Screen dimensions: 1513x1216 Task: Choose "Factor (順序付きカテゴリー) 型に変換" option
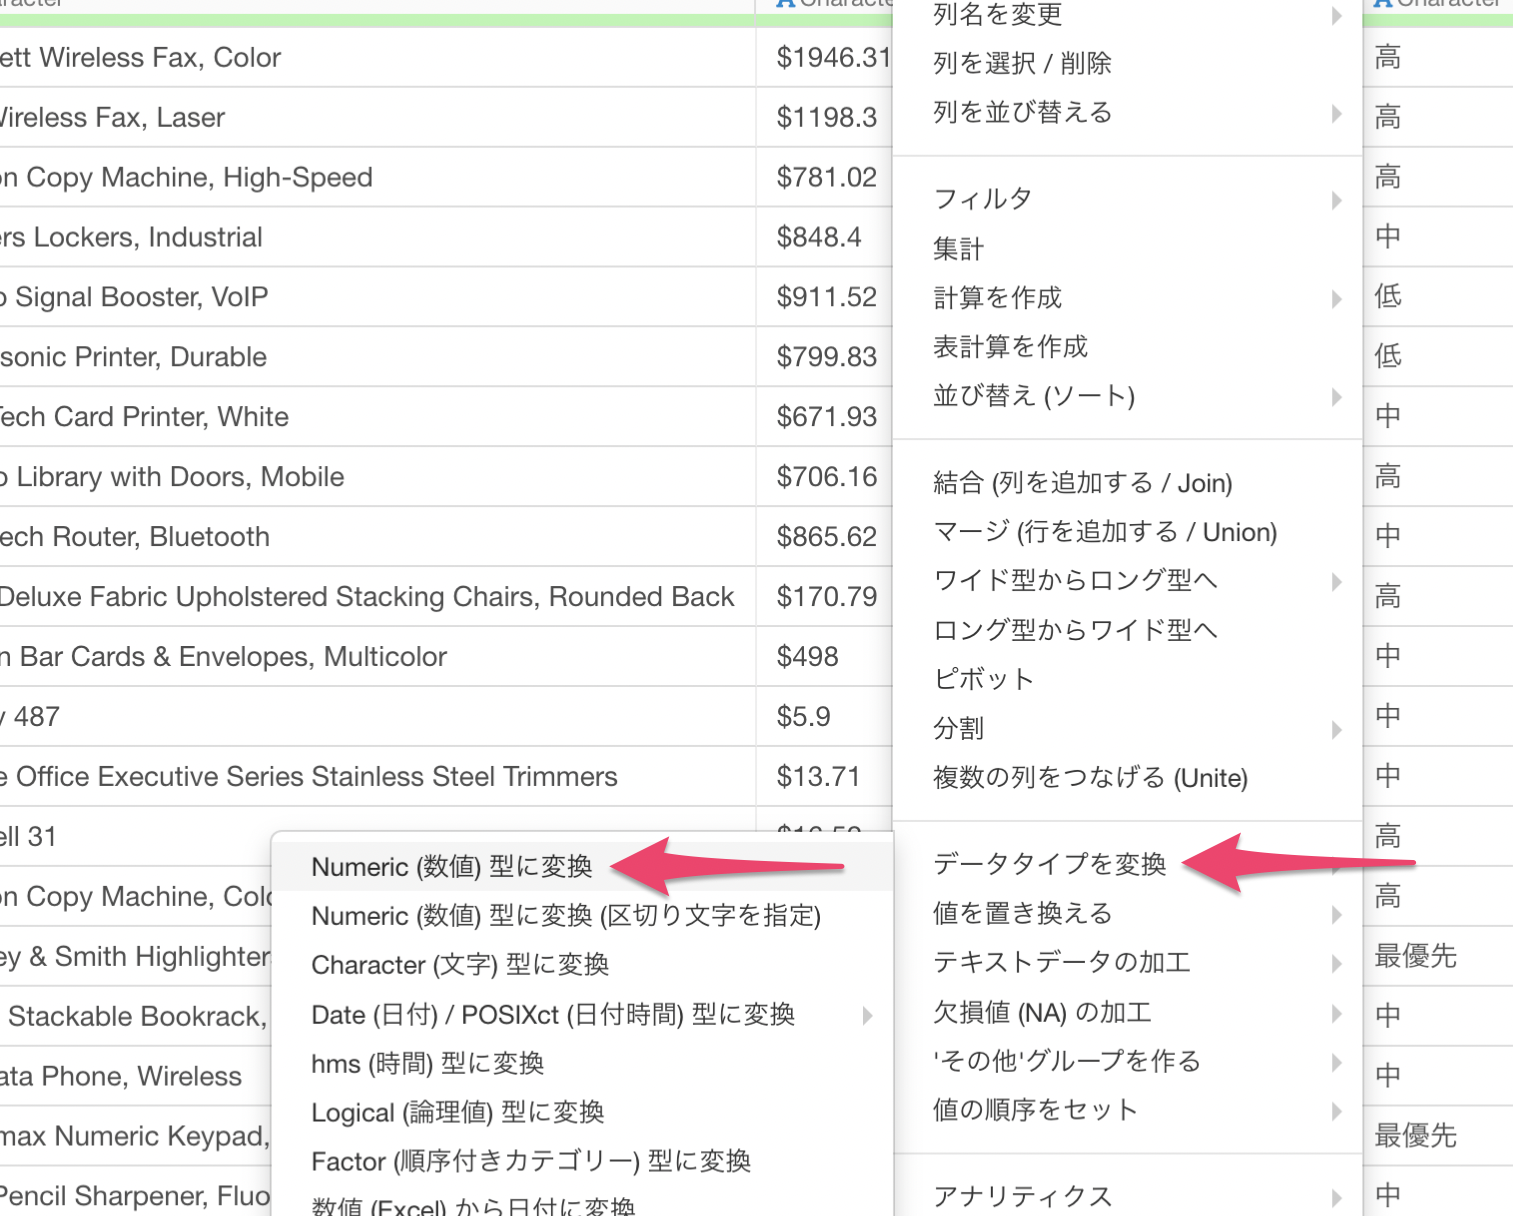530,1160
